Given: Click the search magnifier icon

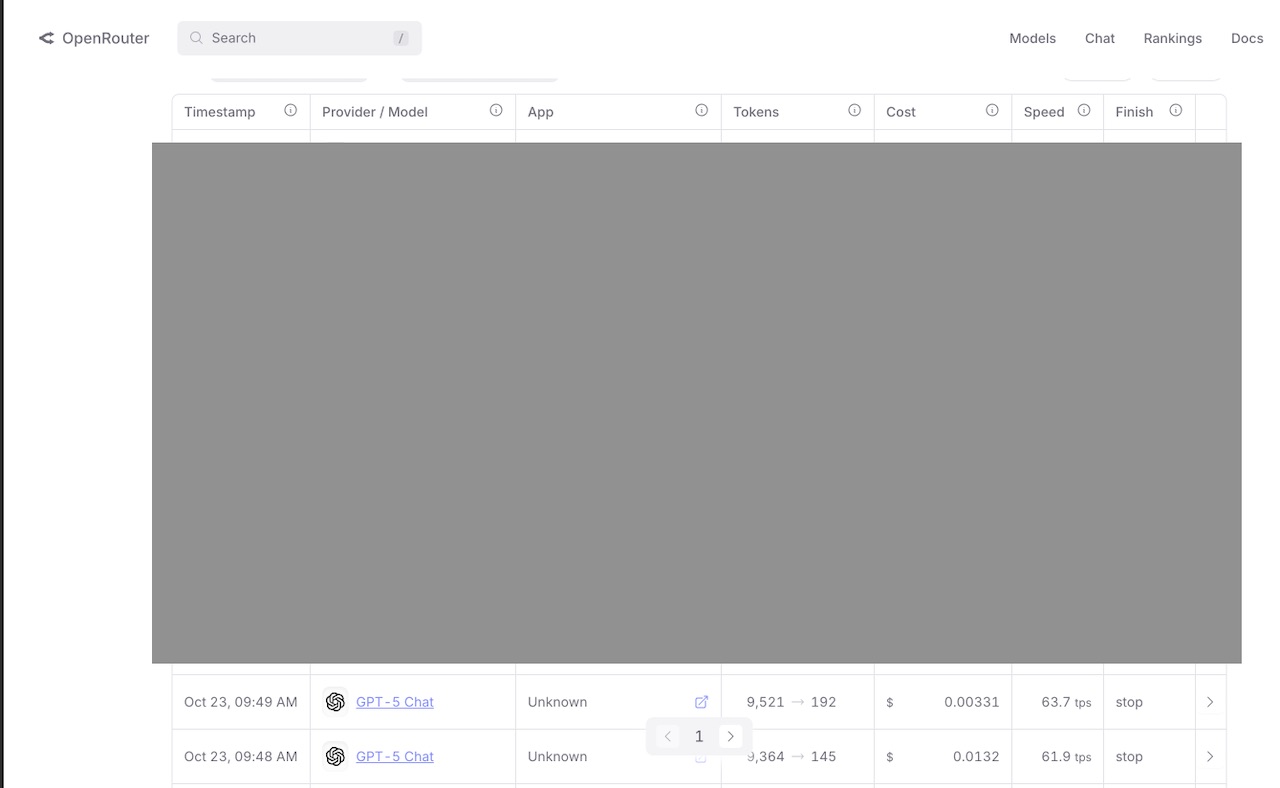Looking at the screenshot, I should pos(197,38).
